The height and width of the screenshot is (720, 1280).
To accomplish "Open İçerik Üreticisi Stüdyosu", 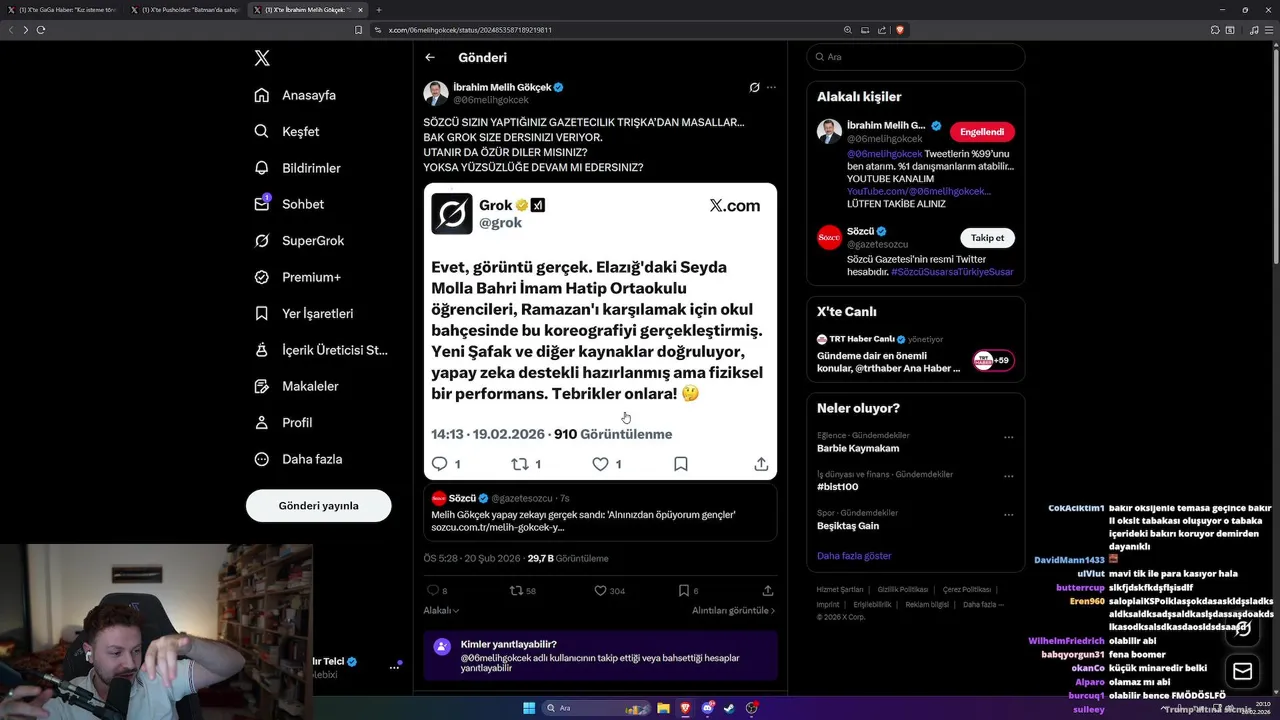I will (x=321, y=350).
